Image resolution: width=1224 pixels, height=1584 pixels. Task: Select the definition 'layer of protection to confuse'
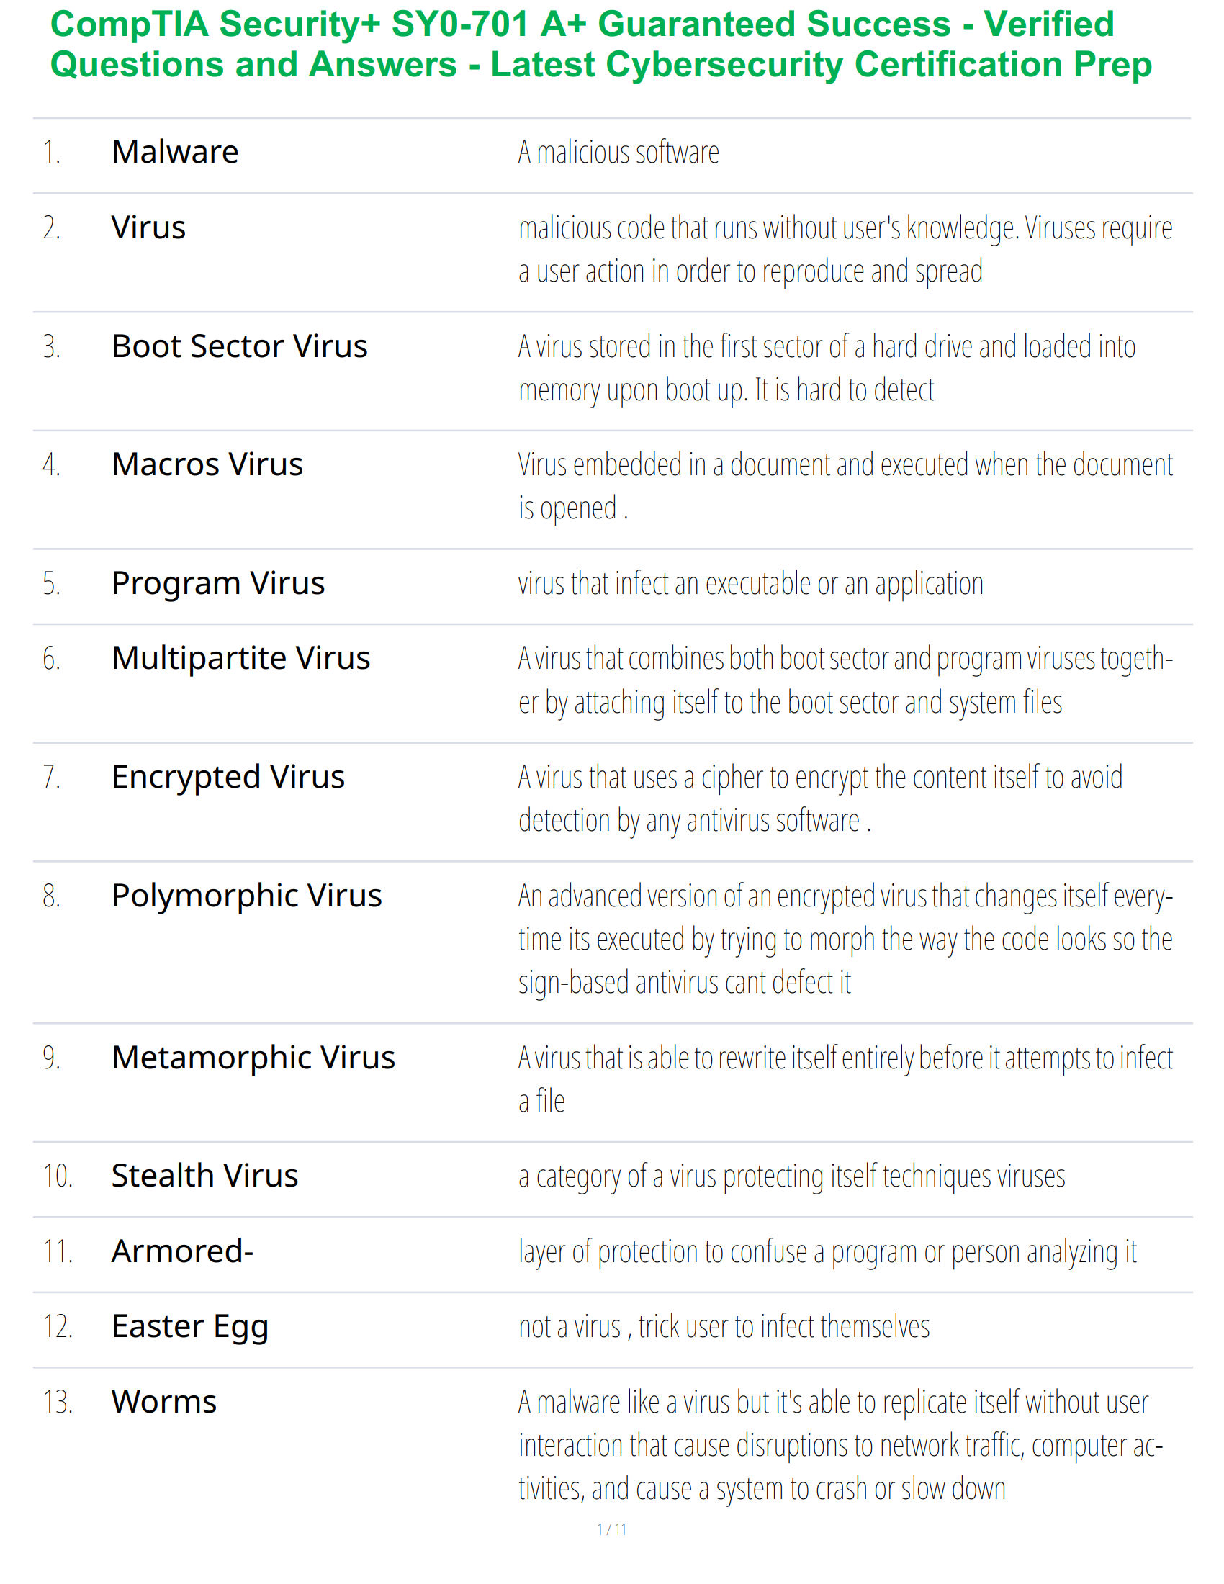[827, 1253]
